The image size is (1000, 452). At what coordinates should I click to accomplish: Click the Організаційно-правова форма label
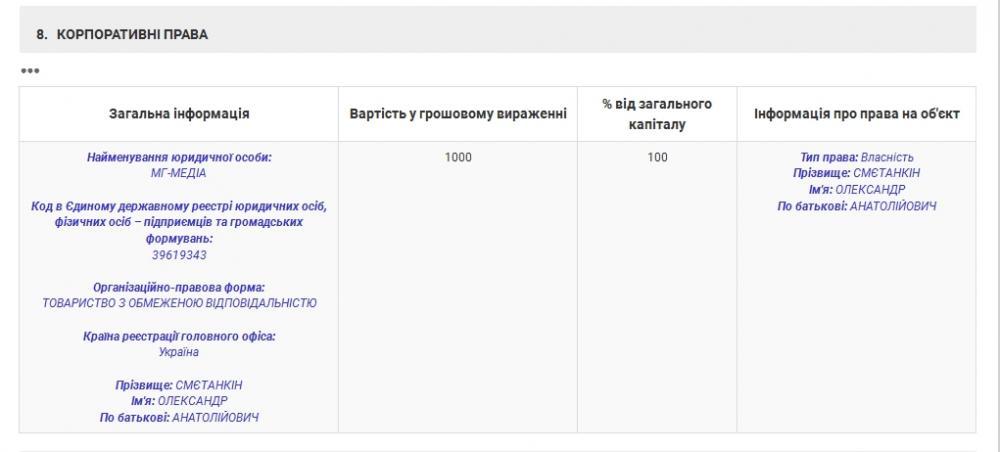click(x=179, y=287)
